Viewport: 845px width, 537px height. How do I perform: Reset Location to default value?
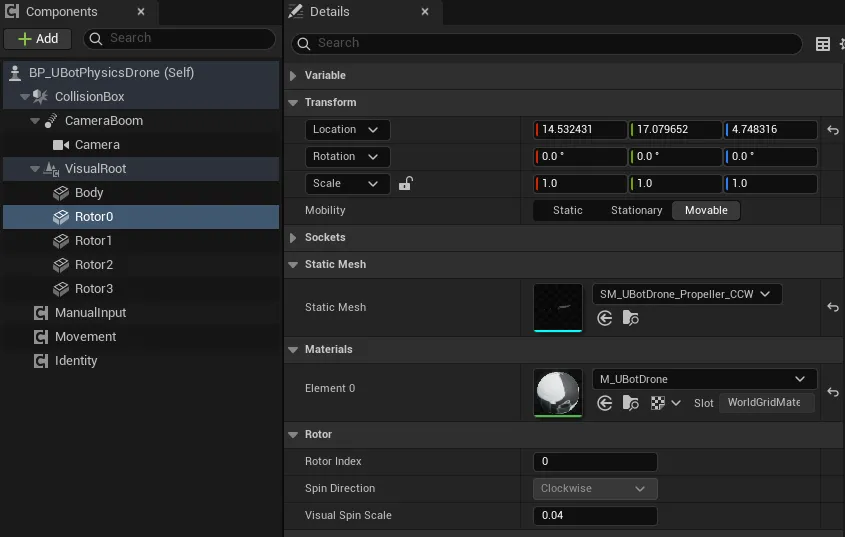tap(833, 130)
